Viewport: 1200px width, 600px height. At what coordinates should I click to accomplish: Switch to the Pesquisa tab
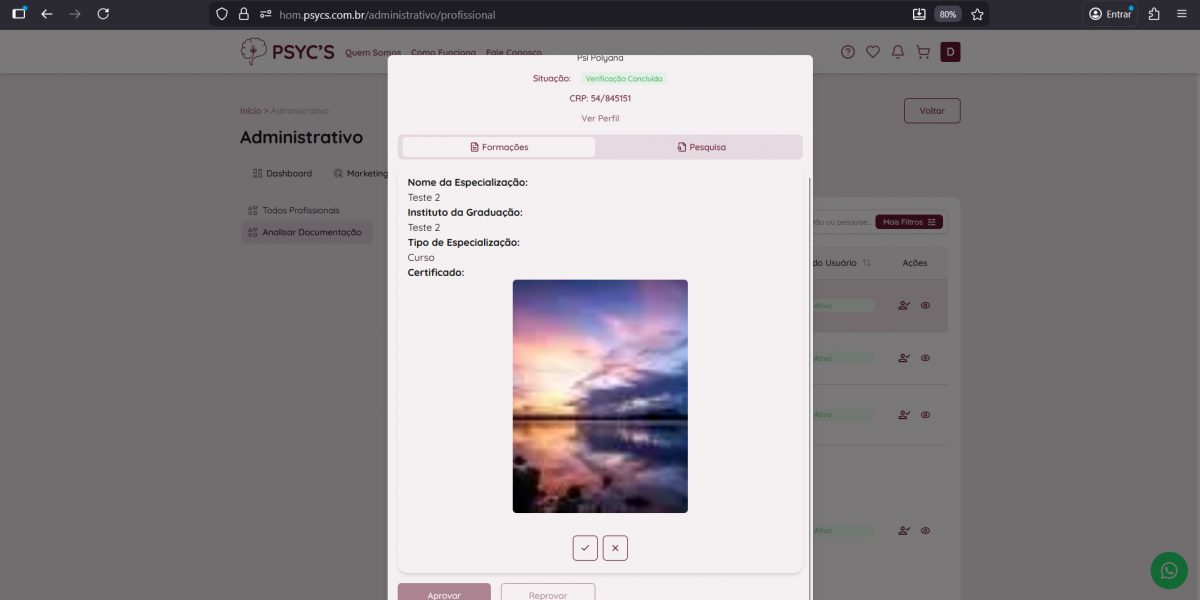701,147
